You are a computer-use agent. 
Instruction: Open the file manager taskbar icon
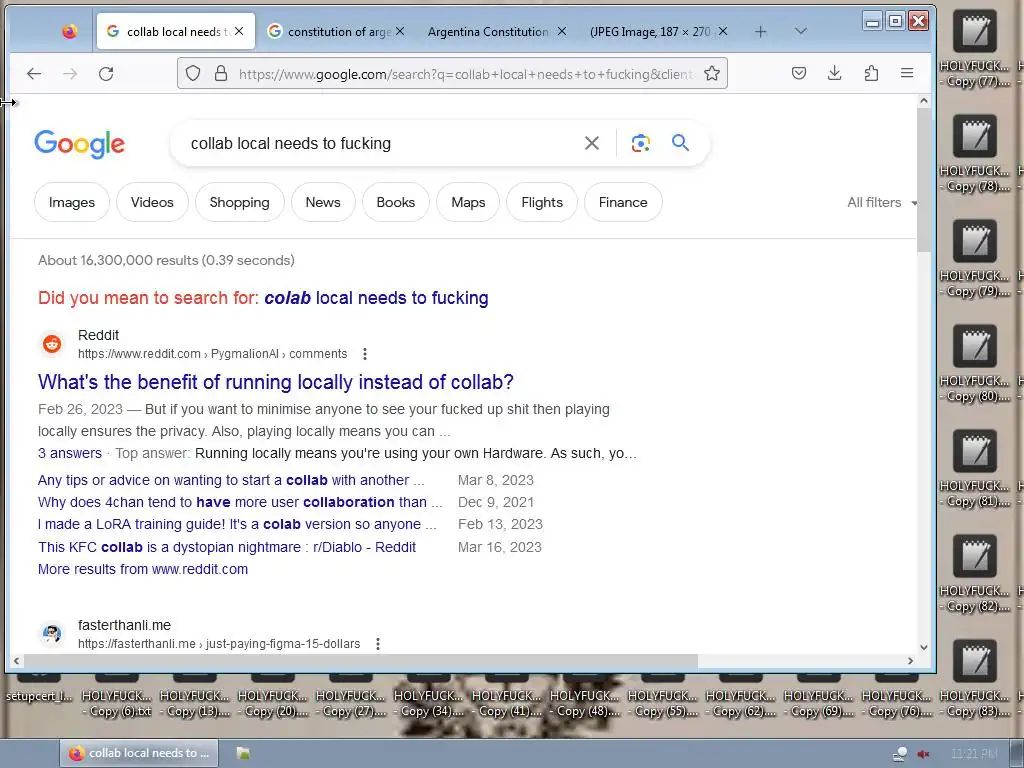coord(243,753)
